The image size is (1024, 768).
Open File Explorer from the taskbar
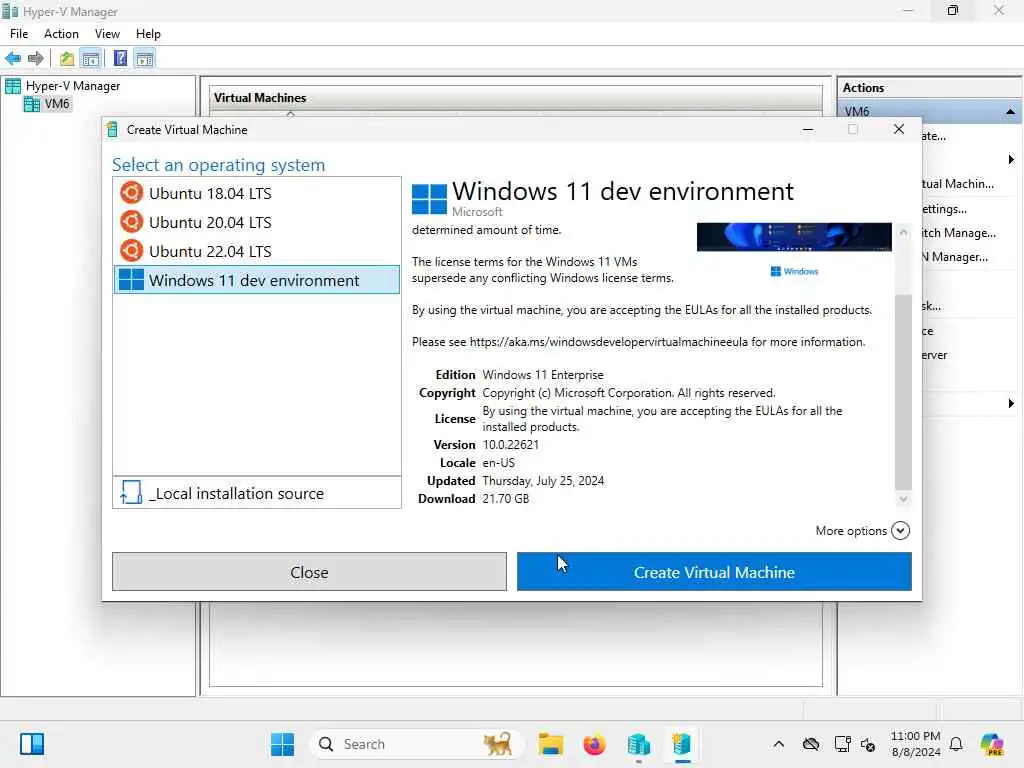point(551,744)
